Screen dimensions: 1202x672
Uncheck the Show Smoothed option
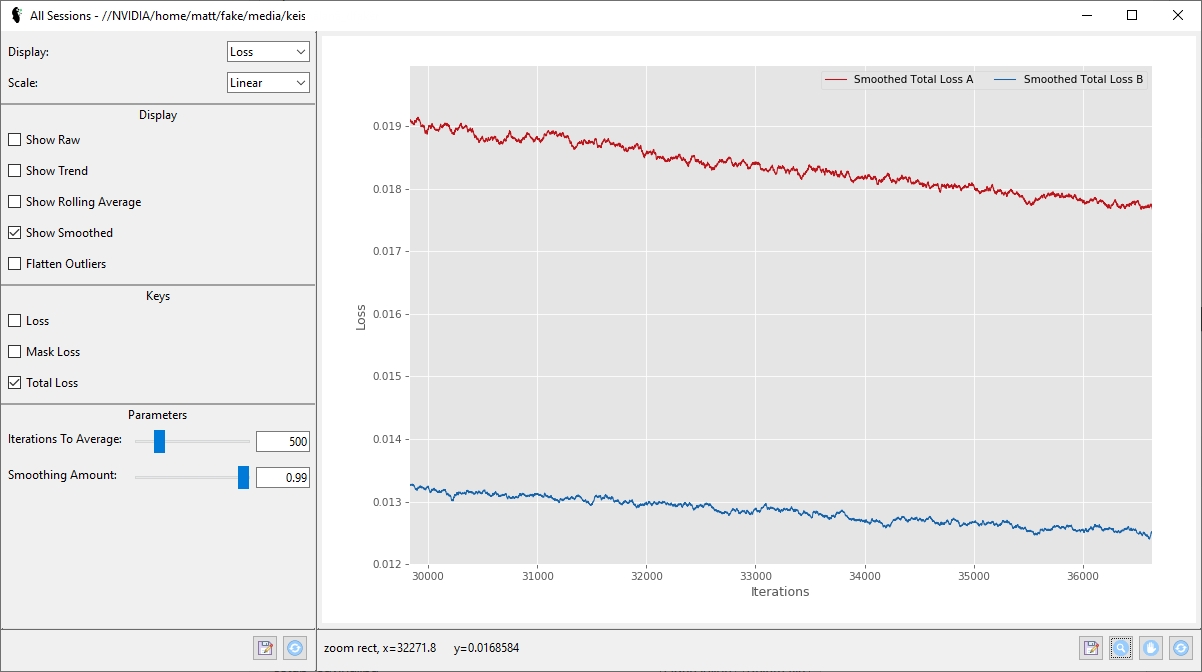pyautogui.click(x=15, y=233)
